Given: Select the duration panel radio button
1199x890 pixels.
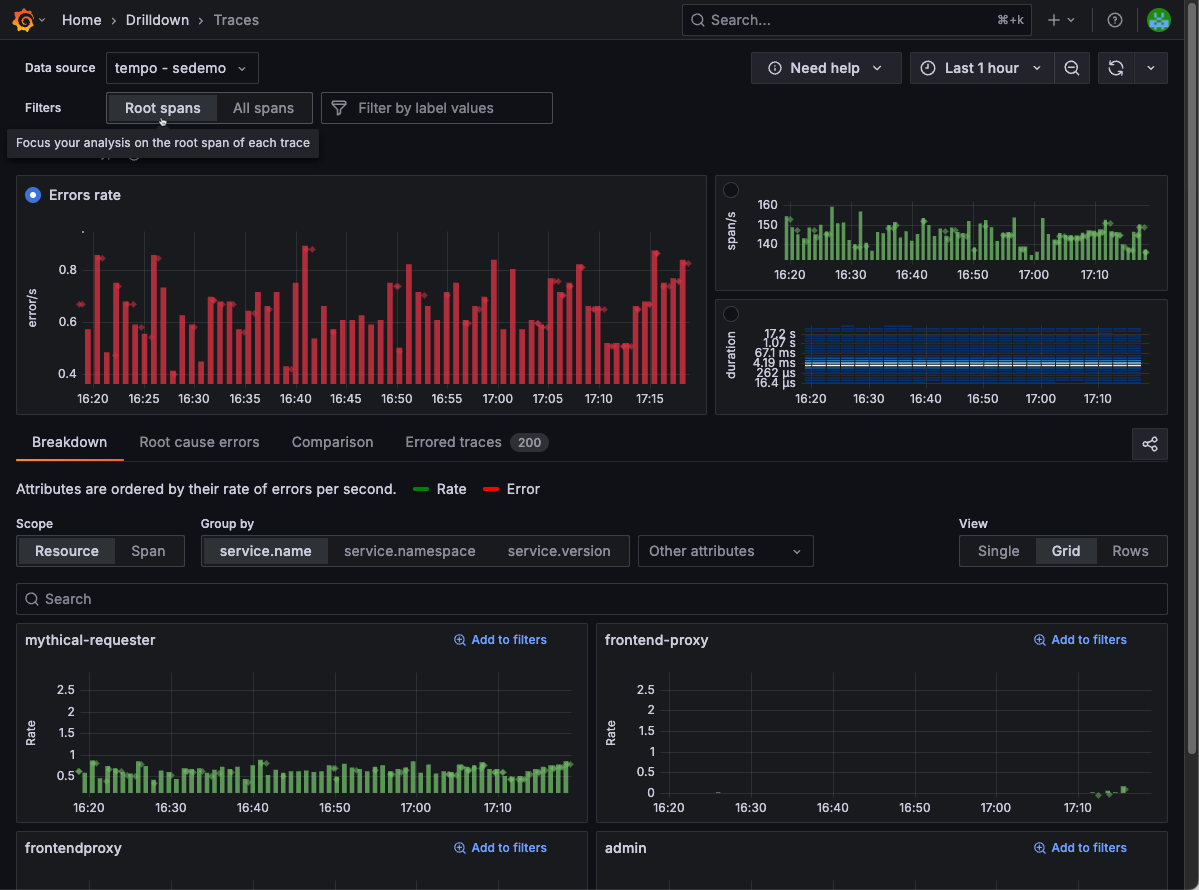Looking at the screenshot, I should pos(731,314).
